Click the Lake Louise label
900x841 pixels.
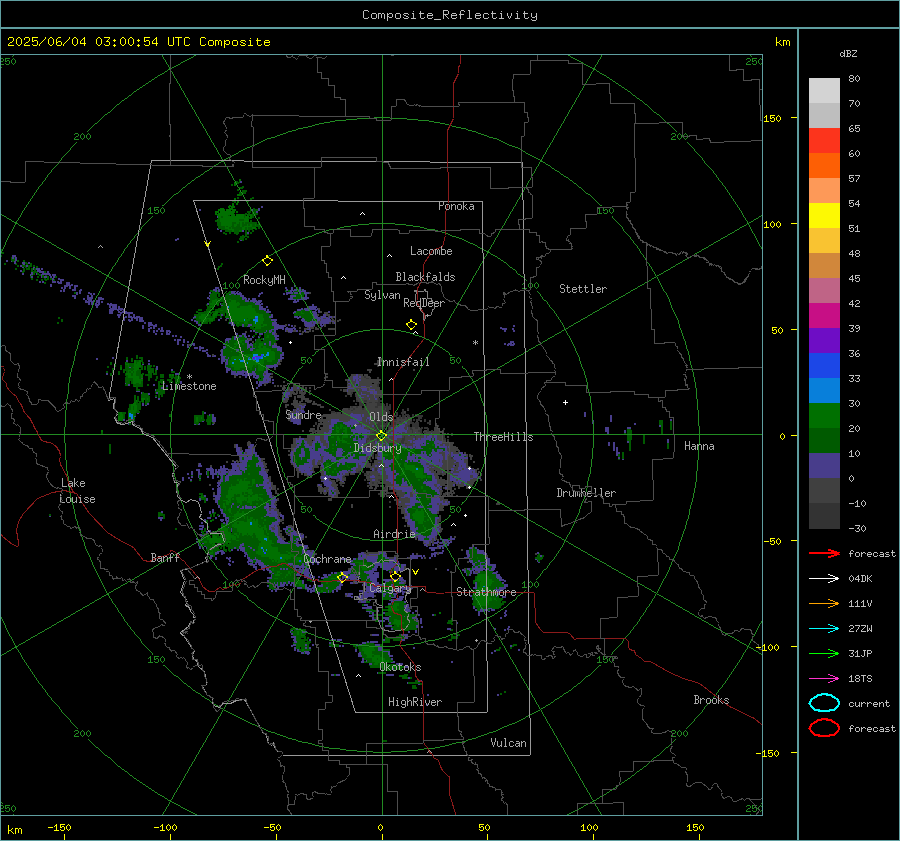(77, 491)
